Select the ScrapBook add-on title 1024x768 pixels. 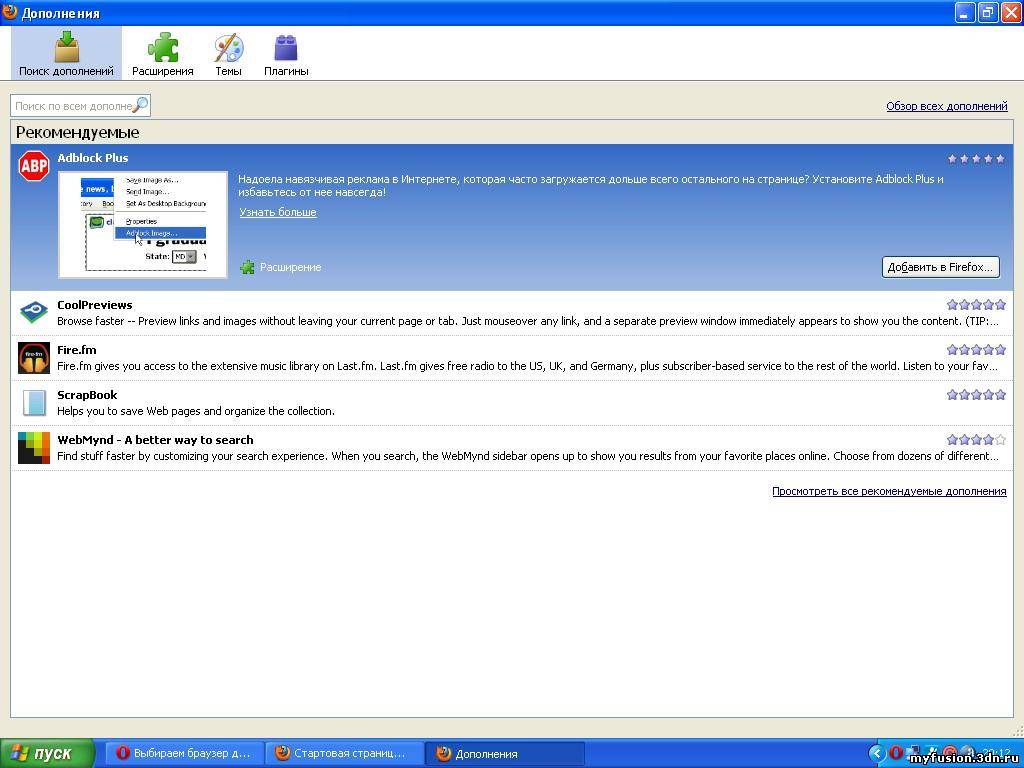pos(88,395)
